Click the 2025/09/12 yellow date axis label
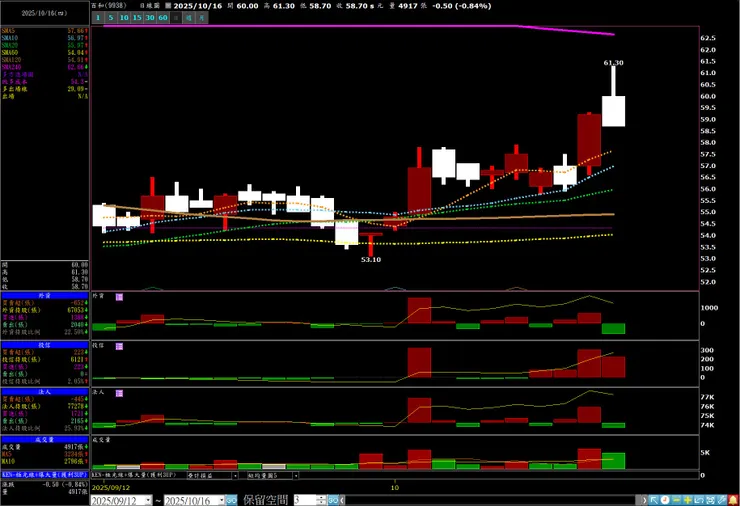The image size is (740, 506). coord(111,488)
